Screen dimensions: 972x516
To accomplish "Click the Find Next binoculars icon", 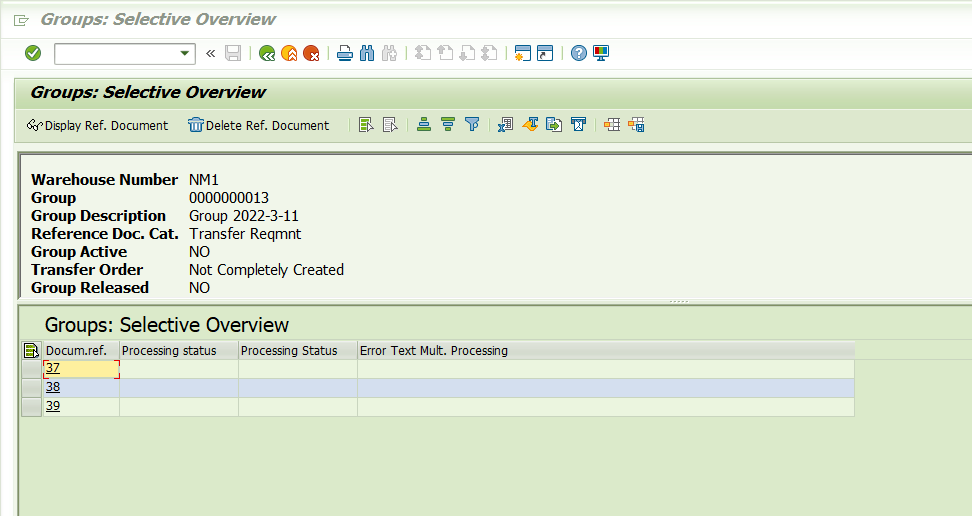I will click(389, 53).
